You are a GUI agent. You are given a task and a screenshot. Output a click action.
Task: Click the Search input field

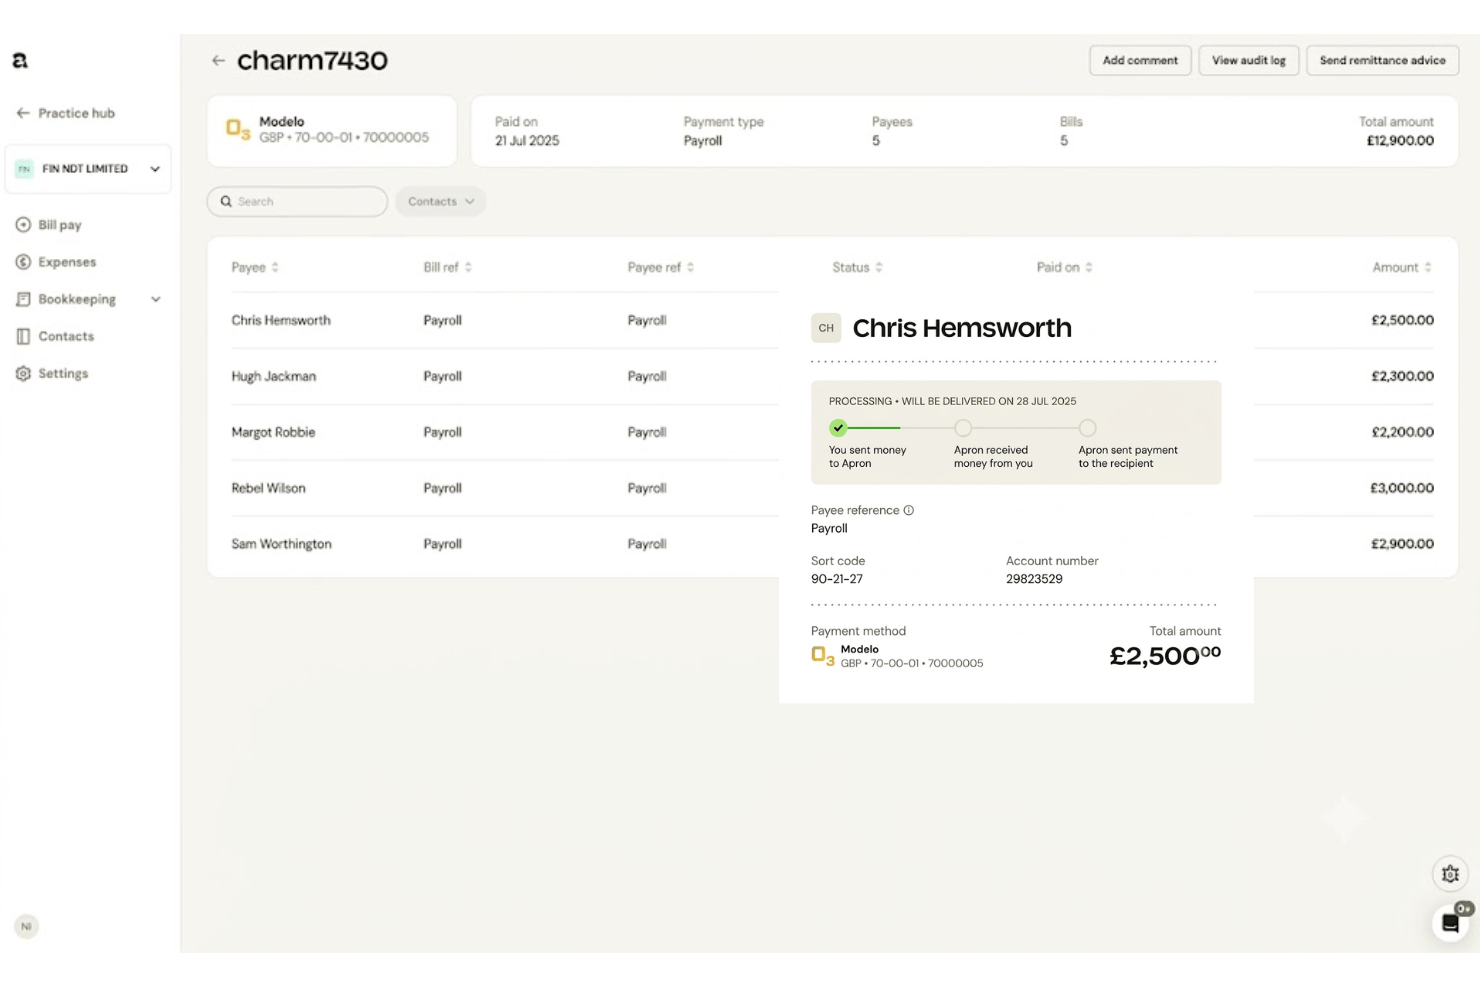coord(297,201)
